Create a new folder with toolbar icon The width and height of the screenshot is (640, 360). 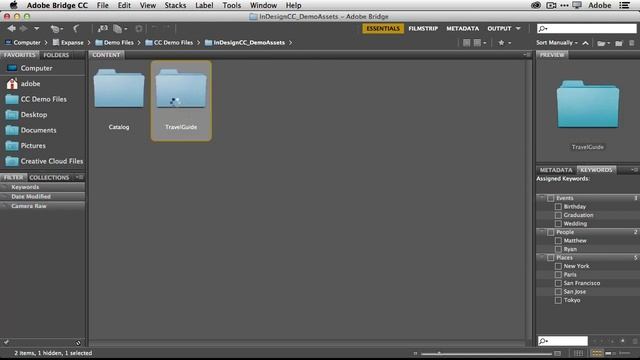coord(619,43)
